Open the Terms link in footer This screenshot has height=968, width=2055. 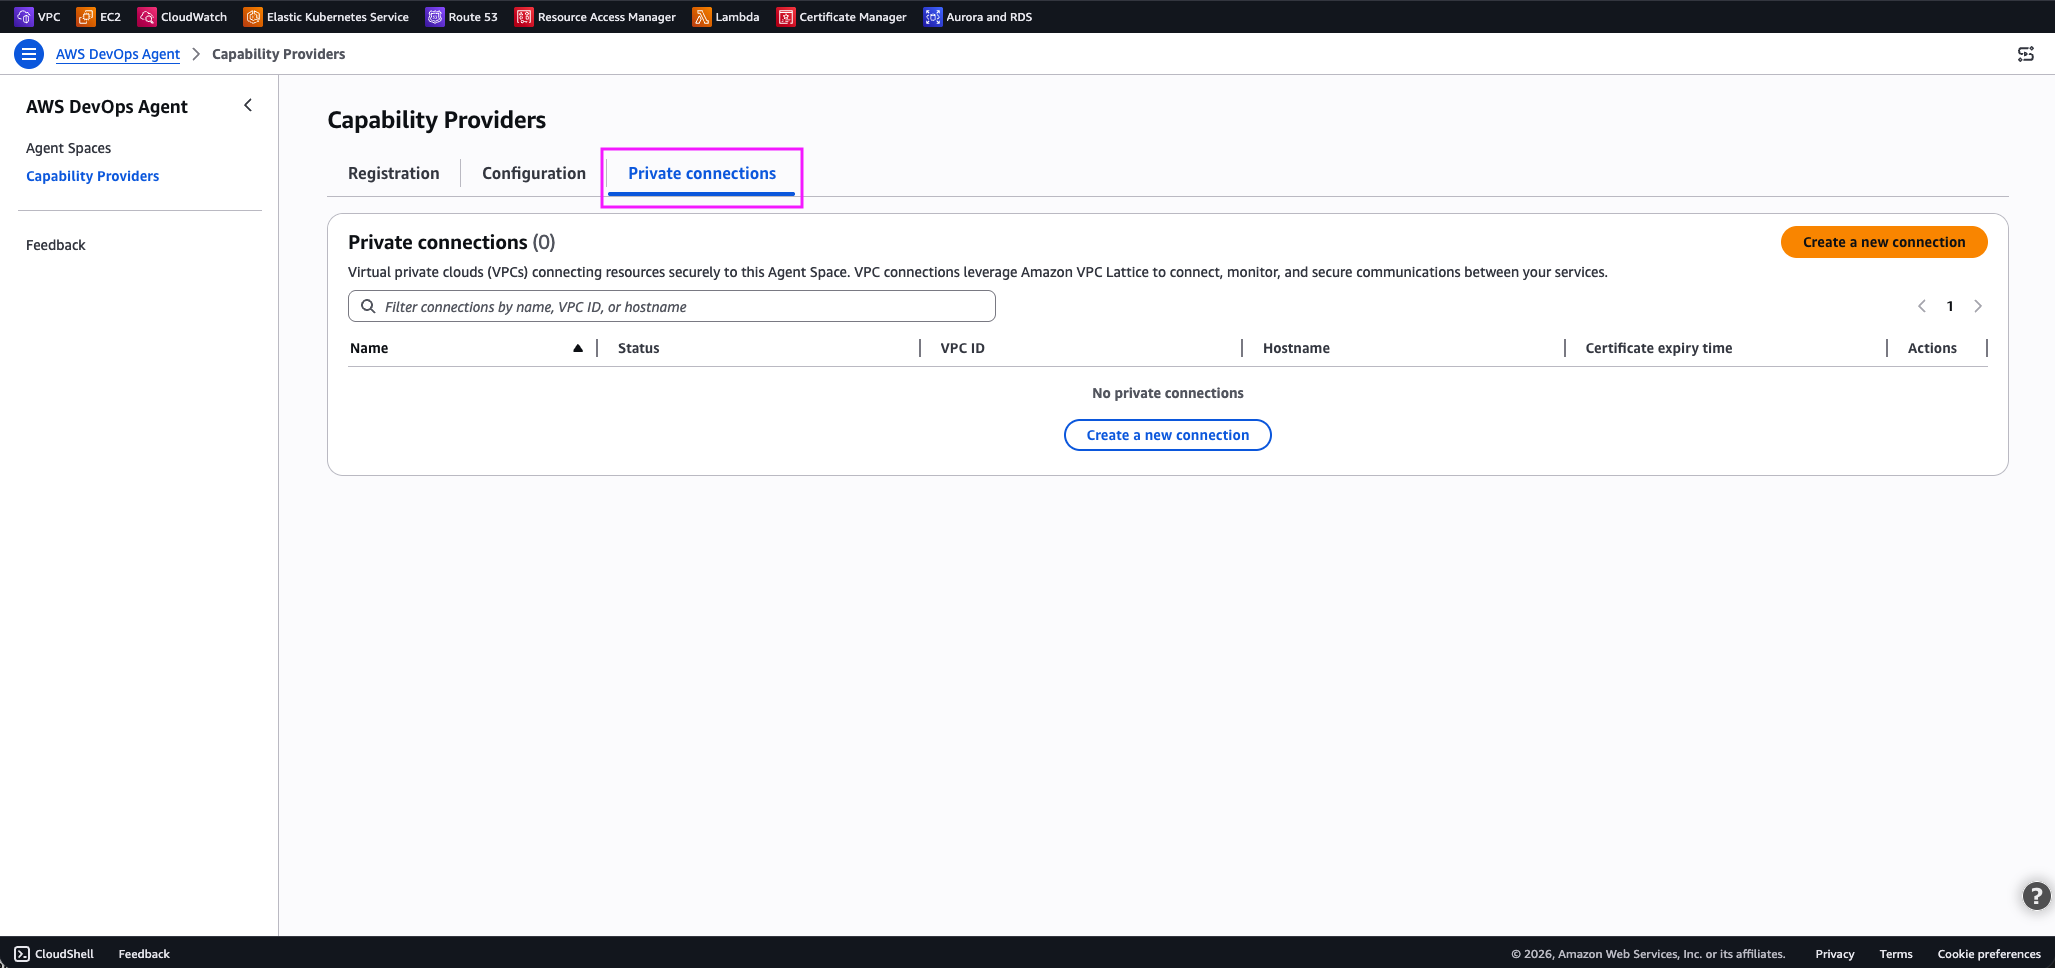(1896, 954)
